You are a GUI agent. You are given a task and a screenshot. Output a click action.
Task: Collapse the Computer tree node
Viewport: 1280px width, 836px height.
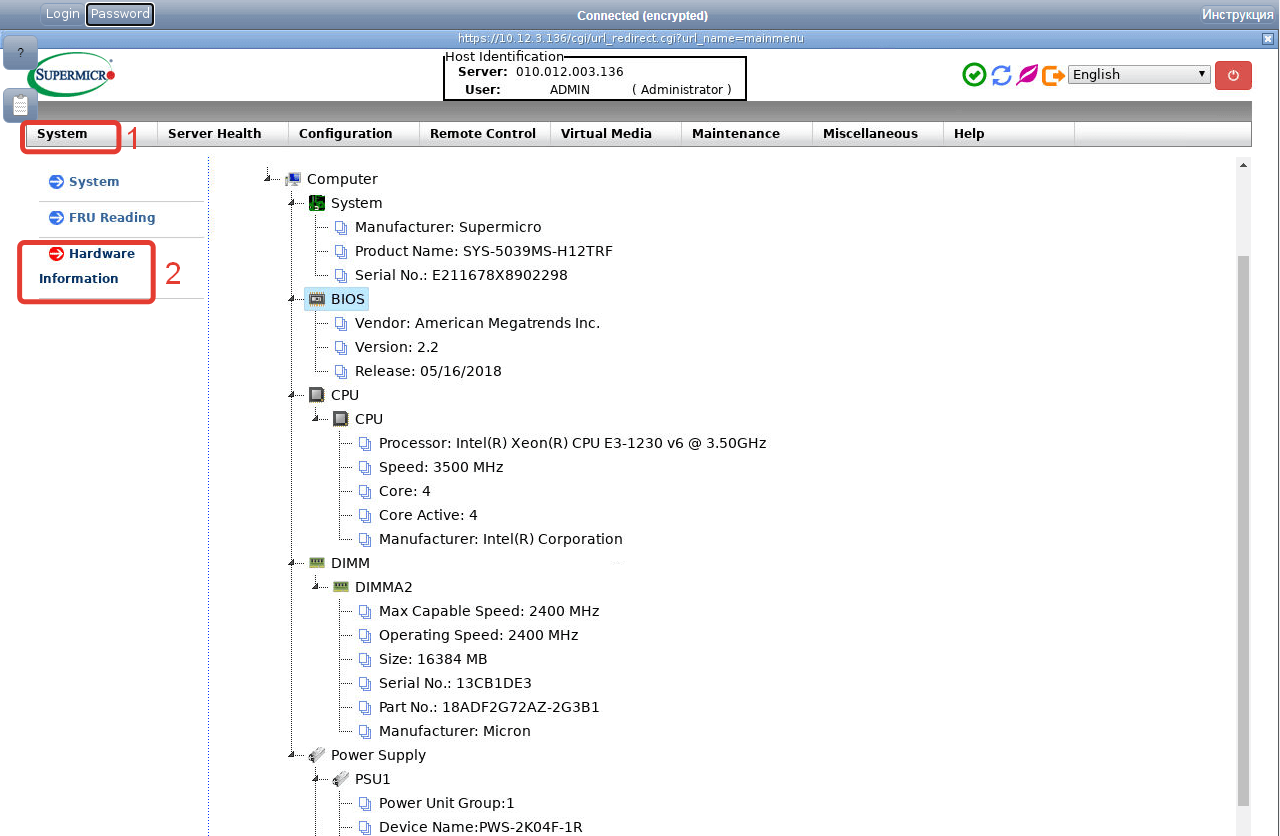coord(269,180)
